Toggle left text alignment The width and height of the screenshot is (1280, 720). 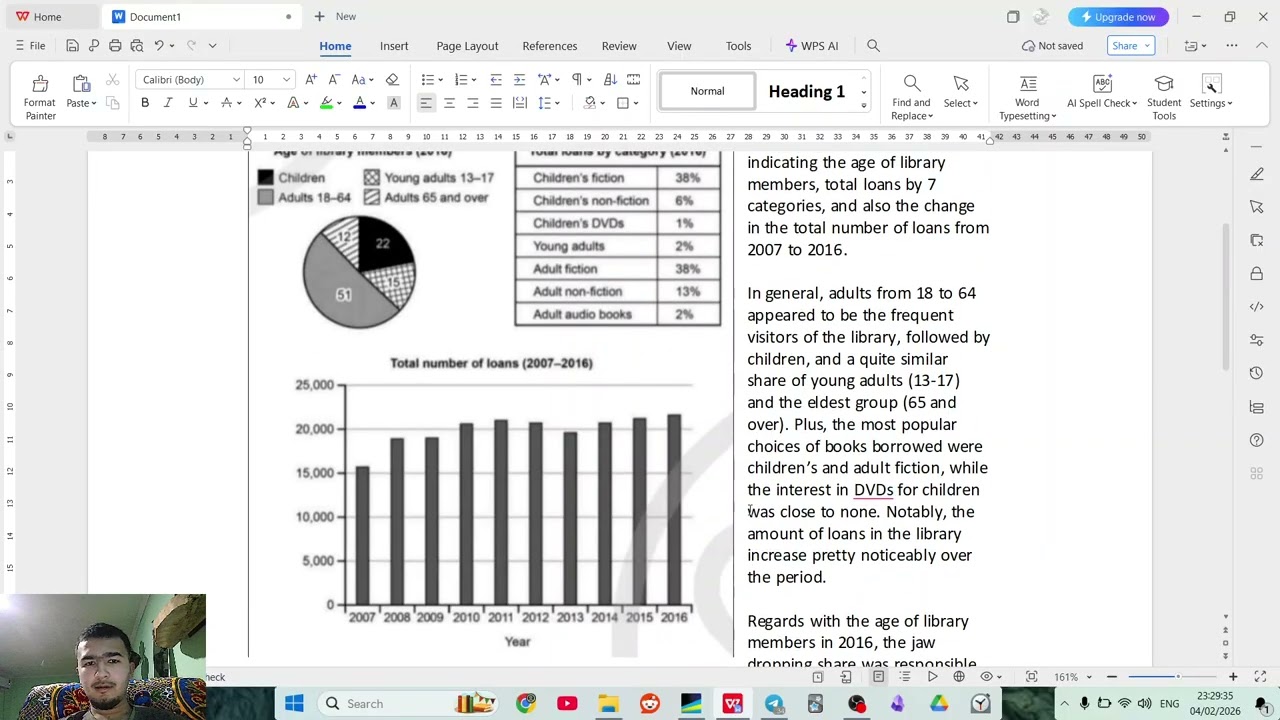coord(426,103)
